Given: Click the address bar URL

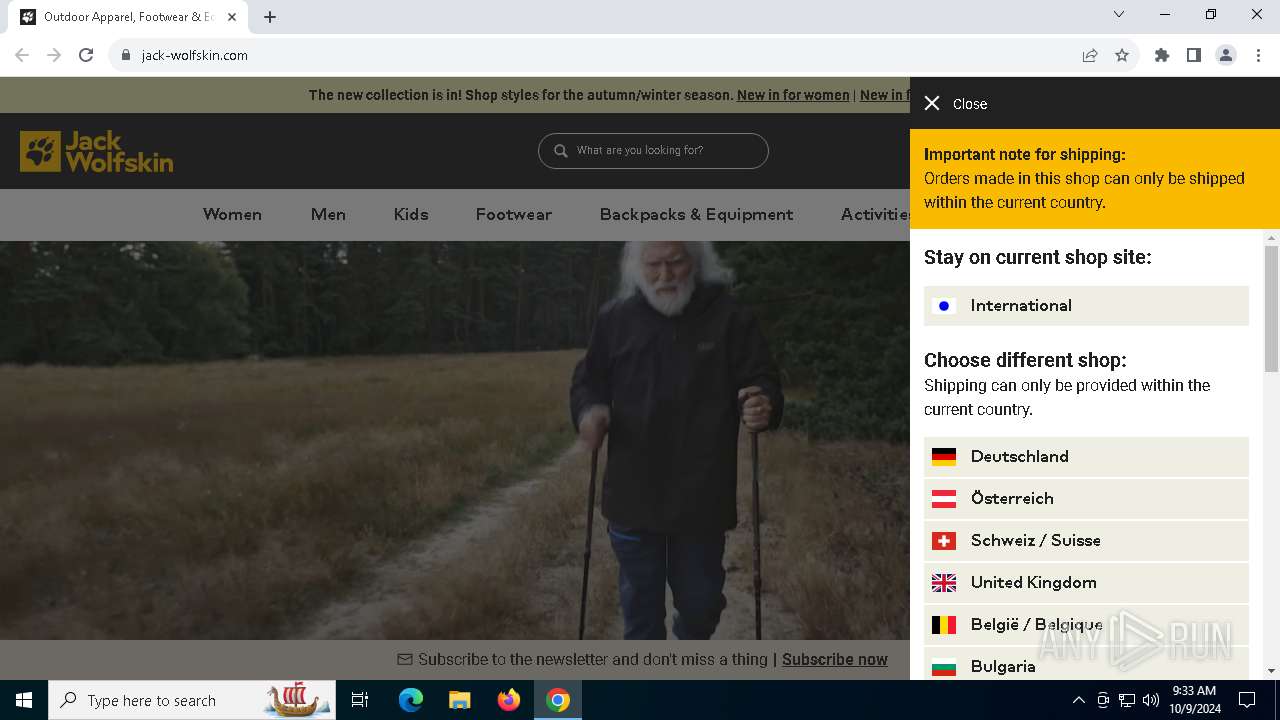Looking at the screenshot, I should point(195,55).
